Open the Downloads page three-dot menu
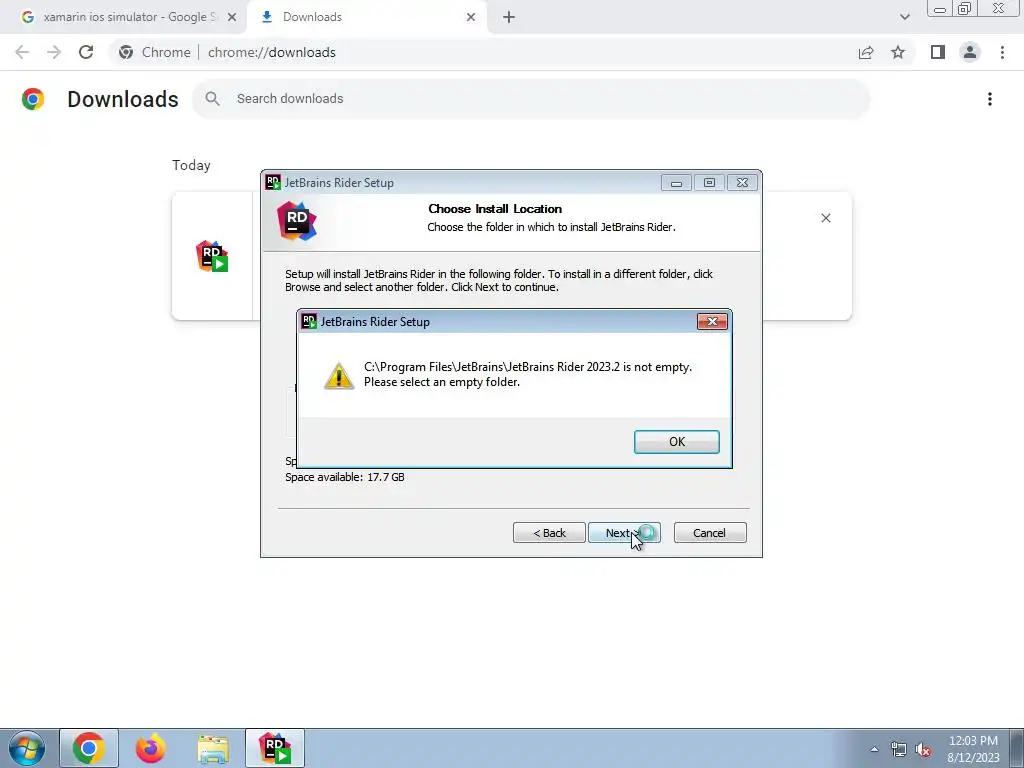The width and height of the screenshot is (1024, 768). pyautogui.click(x=990, y=99)
